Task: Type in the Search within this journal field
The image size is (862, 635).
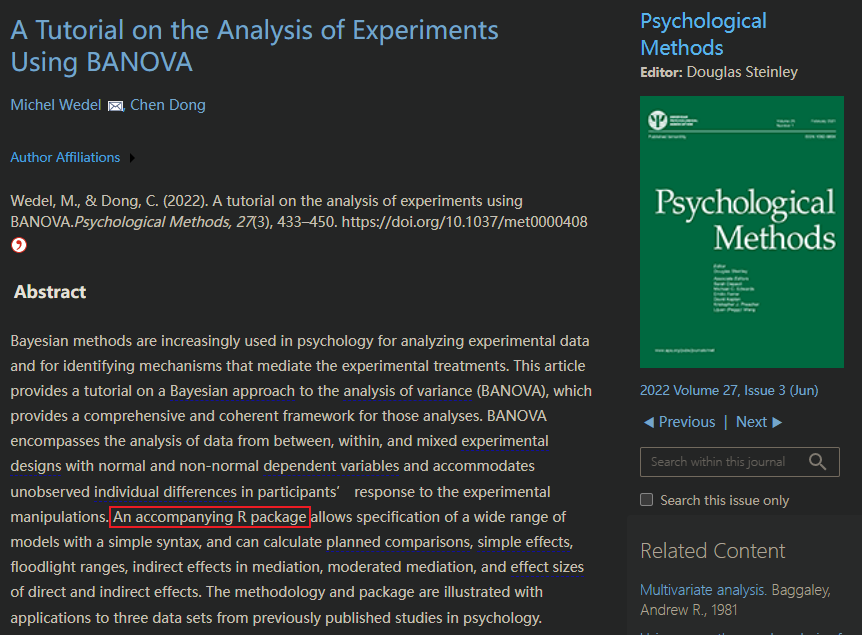Action: 718,461
